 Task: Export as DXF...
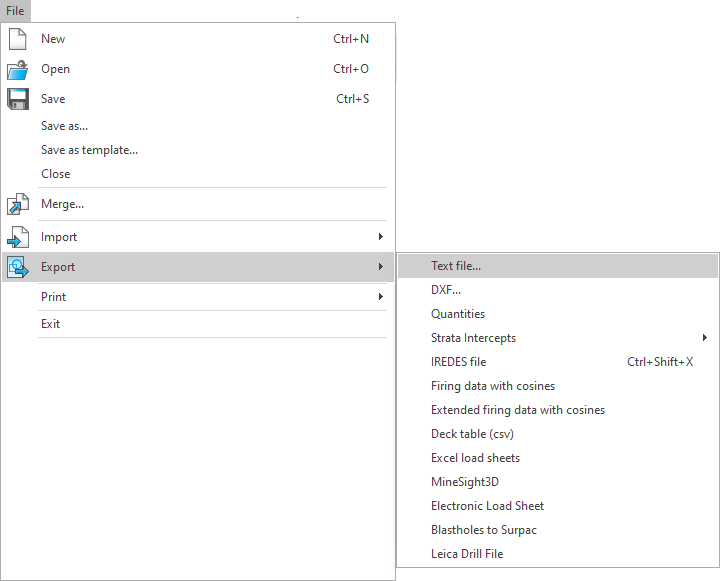[557, 290]
